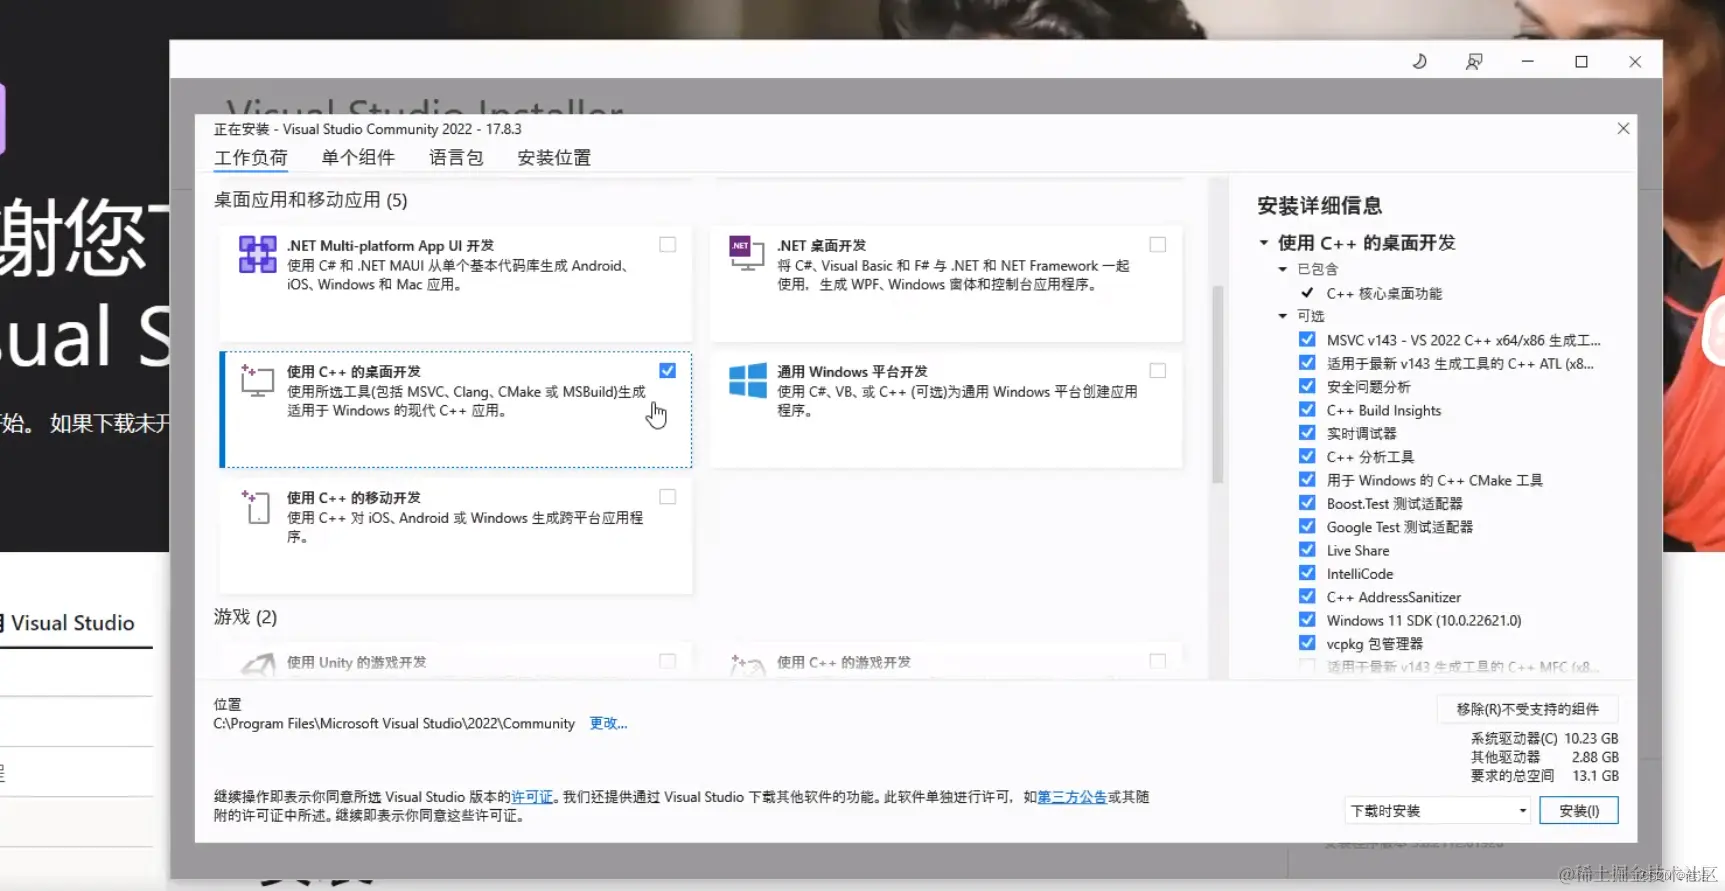Click the install path C:\Program Files\Microsoft Visual Studio text
The image size is (1725, 891).
pyautogui.click(x=394, y=723)
